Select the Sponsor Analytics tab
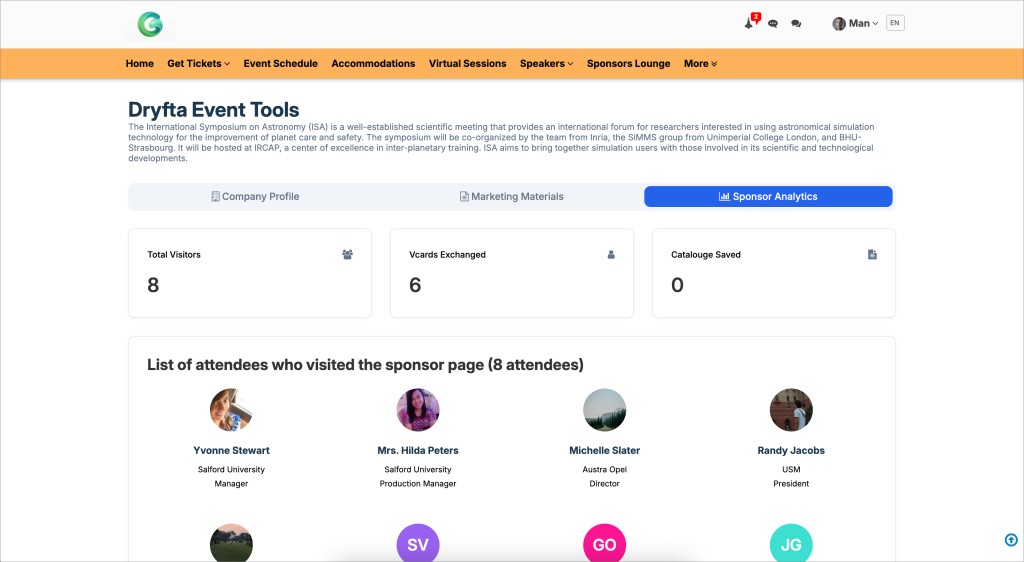Image resolution: width=1024 pixels, height=562 pixels. (x=768, y=196)
